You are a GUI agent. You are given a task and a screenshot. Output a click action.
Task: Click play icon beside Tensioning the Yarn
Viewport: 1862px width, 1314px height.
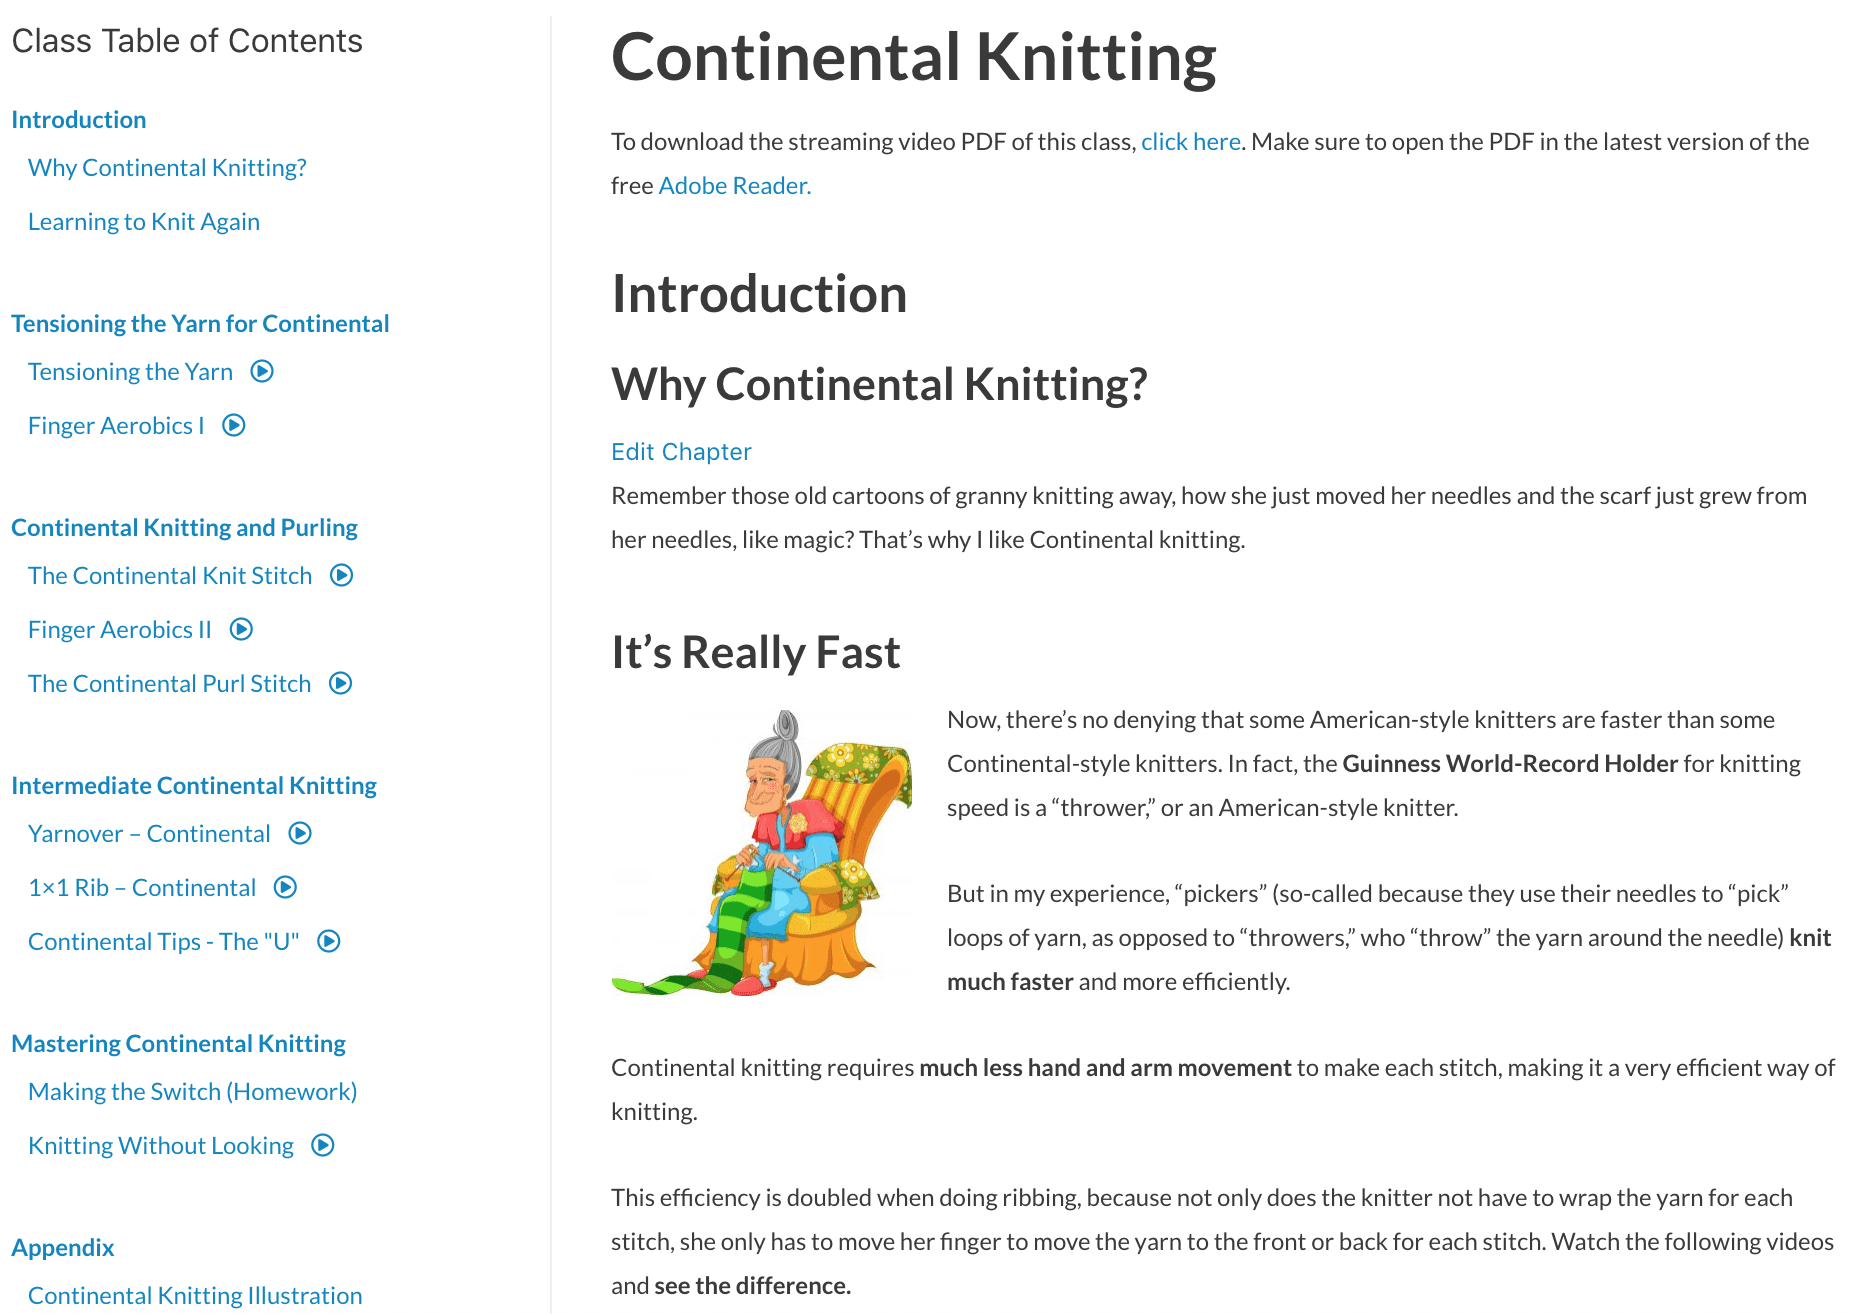click(262, 372)
